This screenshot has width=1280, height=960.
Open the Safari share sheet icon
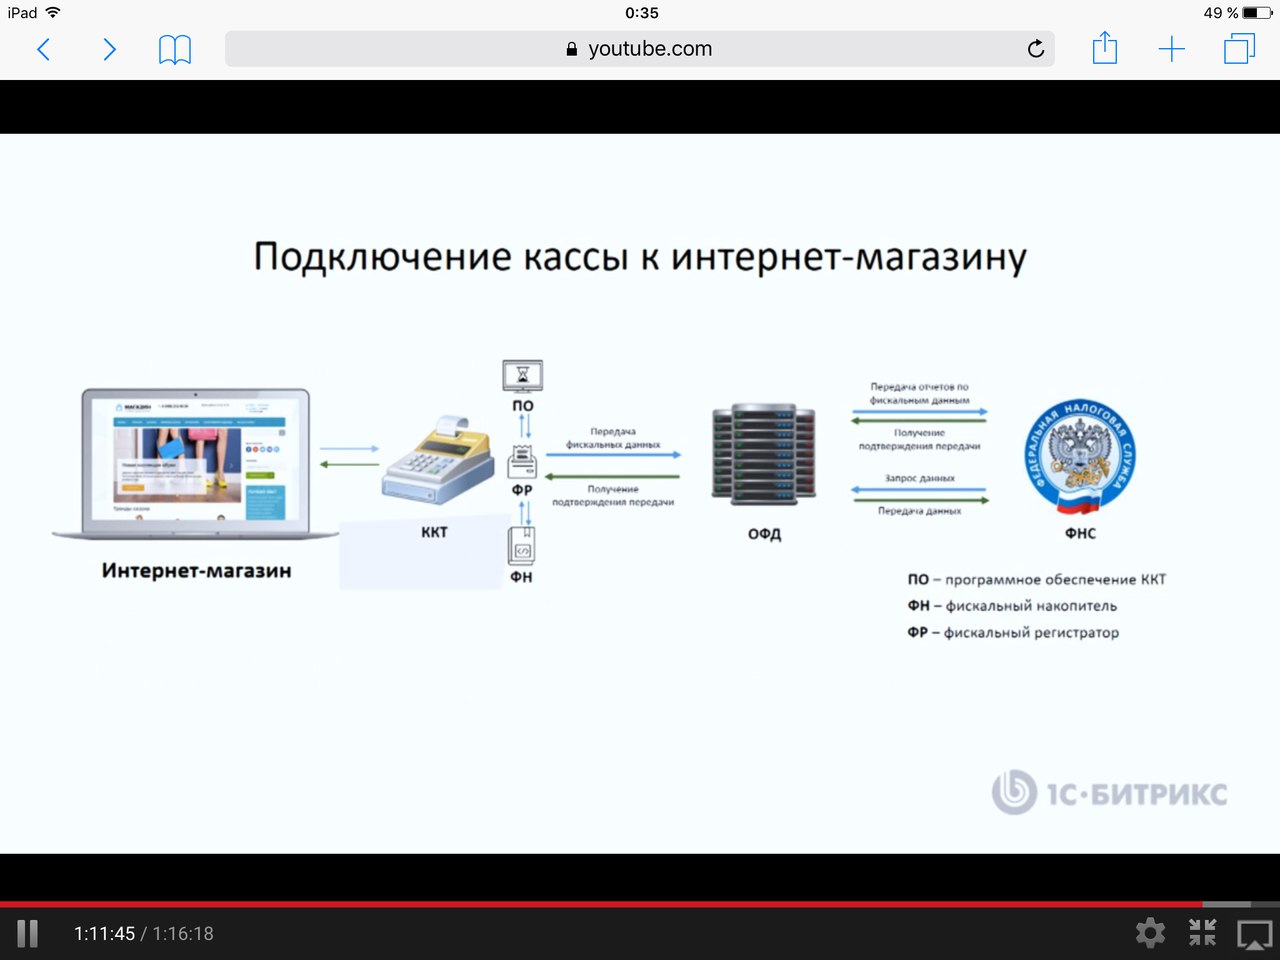(1105, 48)
